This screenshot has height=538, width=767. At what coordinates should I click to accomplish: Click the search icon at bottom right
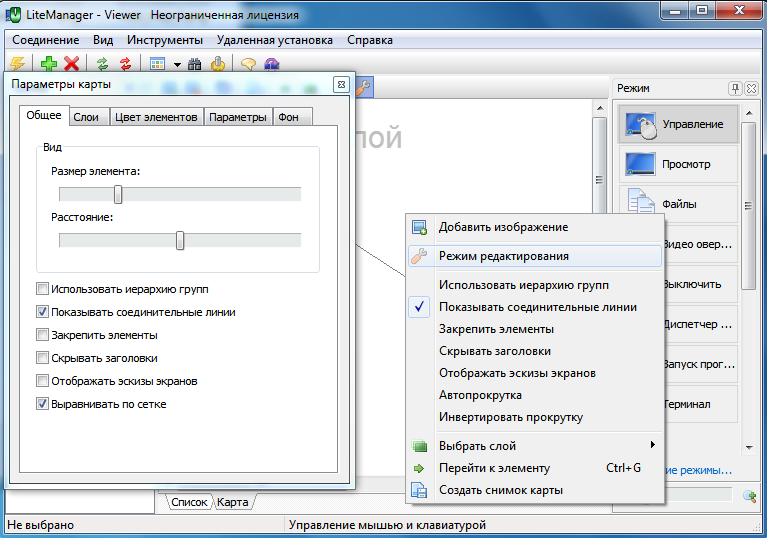tap(749, 496)
